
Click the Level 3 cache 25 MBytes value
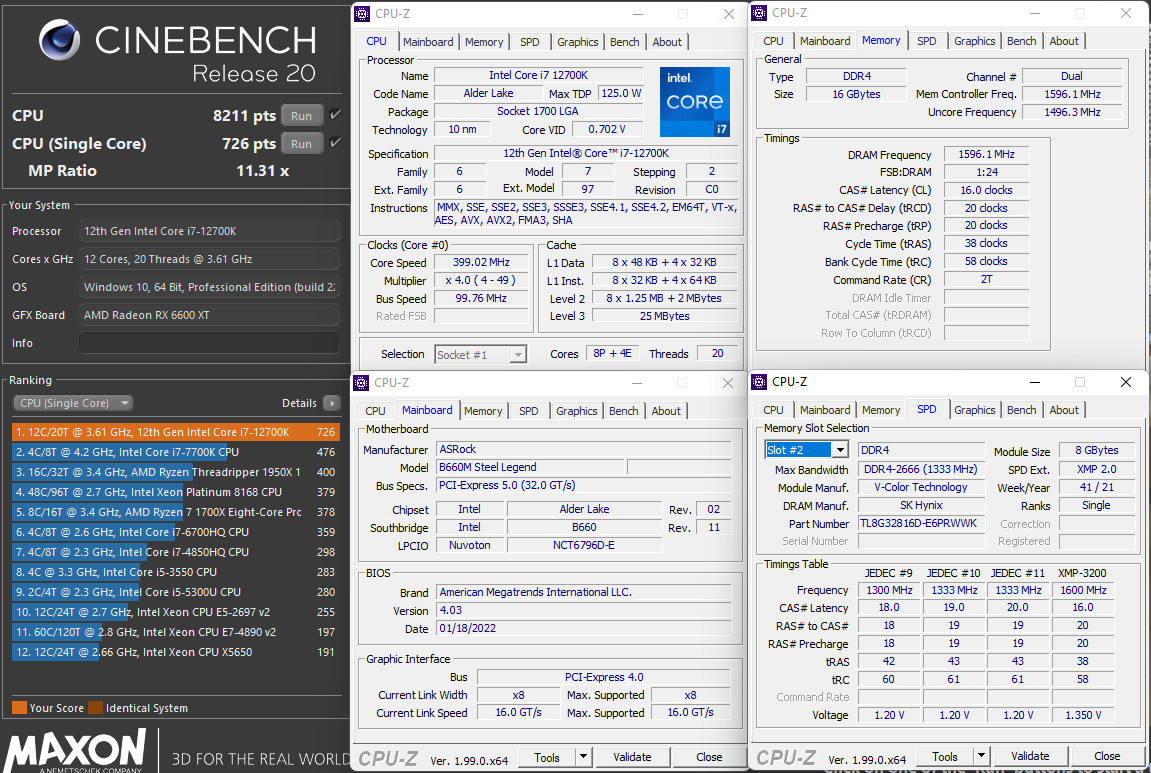[664, 316]
